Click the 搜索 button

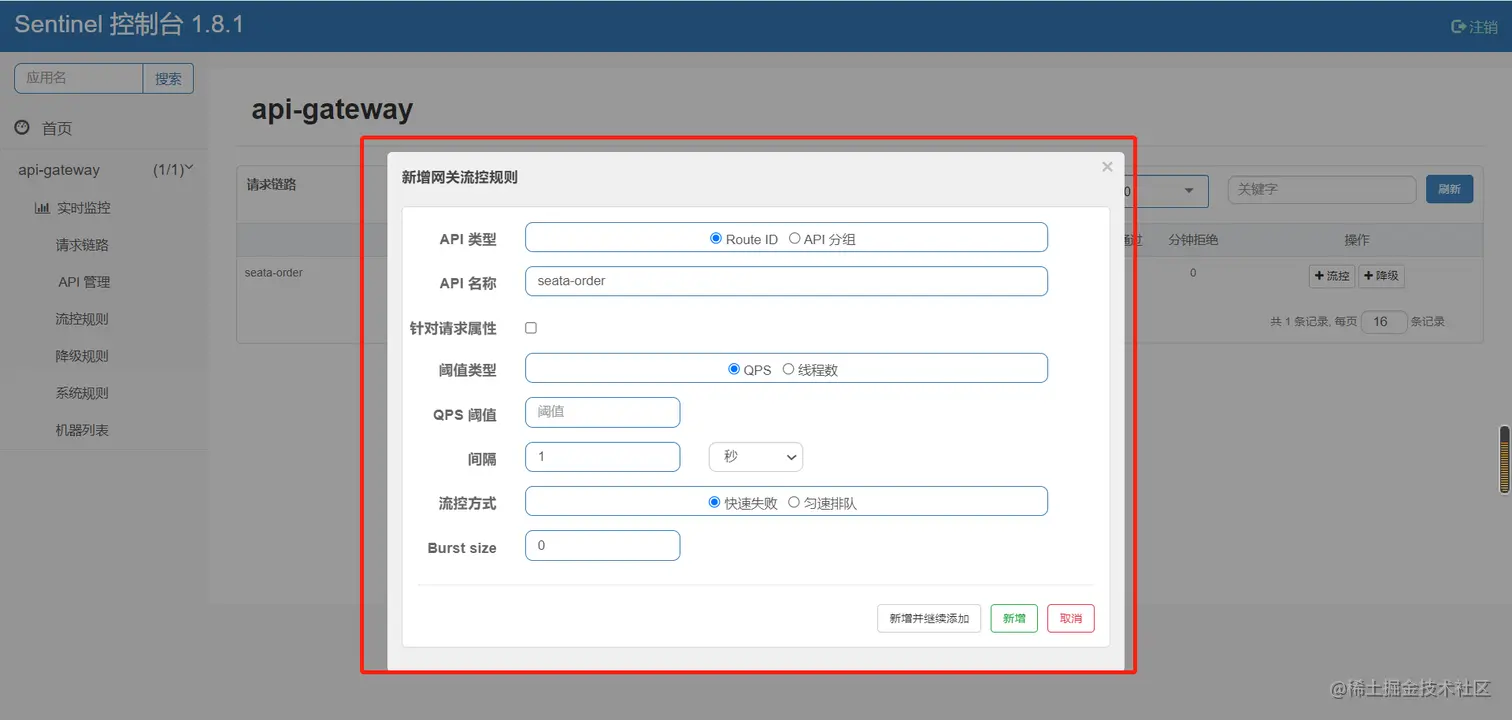[168, 79]
